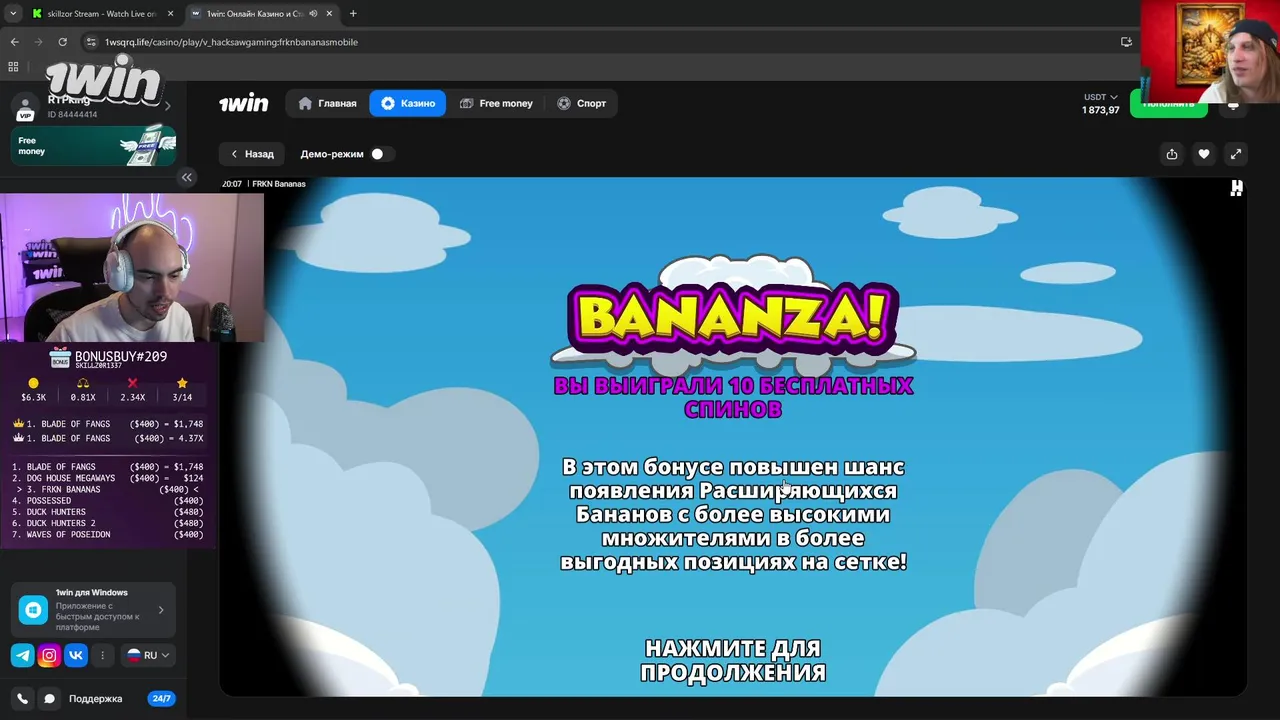This screenshot has width=1280, height=720.
Task: Toggle Демо-режим switch
Action: (382, 154)
